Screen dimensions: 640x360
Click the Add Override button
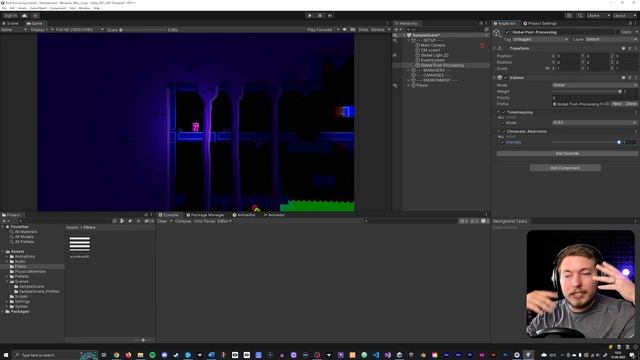[x=567, y=153]
